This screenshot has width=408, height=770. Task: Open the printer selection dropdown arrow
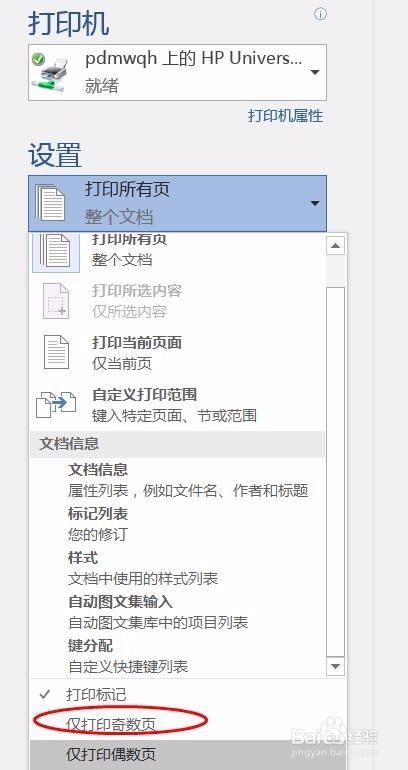point(315,73)
